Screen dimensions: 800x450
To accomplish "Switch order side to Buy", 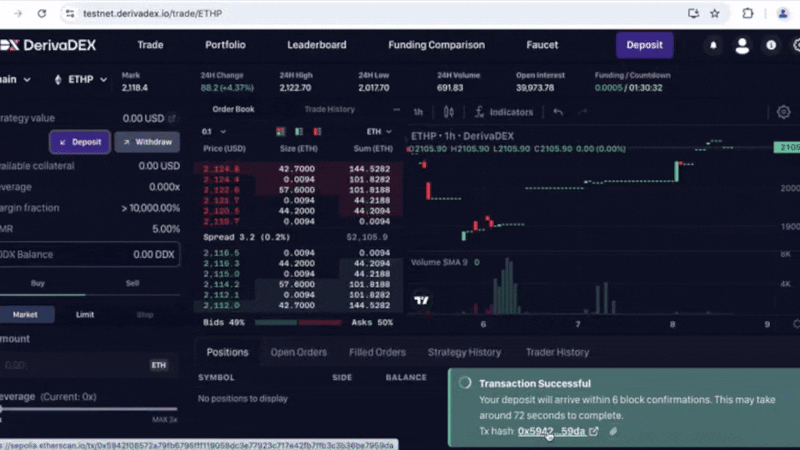I will tap(38, 283).
